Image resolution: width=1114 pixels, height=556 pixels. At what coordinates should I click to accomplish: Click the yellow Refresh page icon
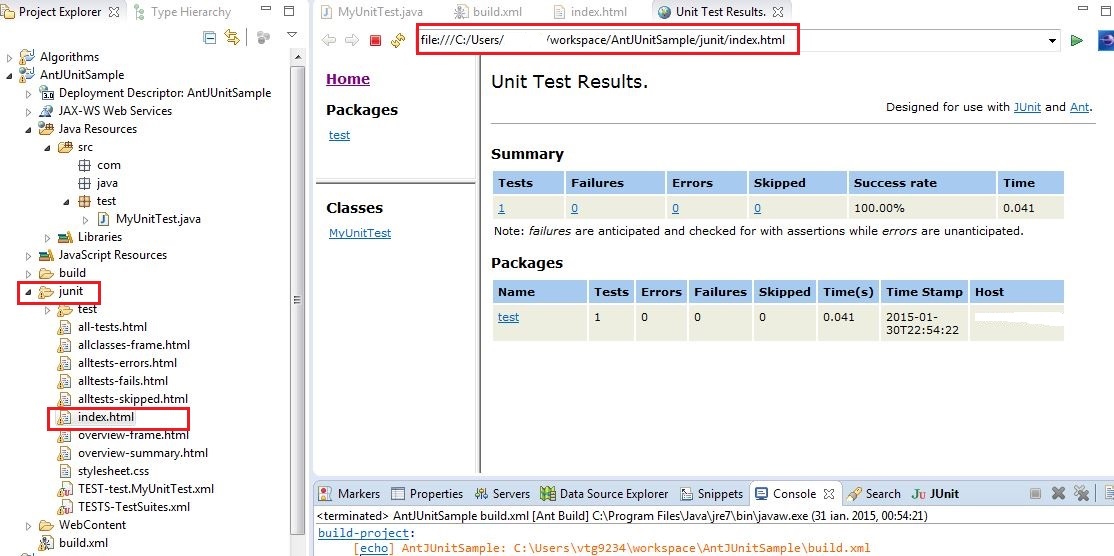398,41
